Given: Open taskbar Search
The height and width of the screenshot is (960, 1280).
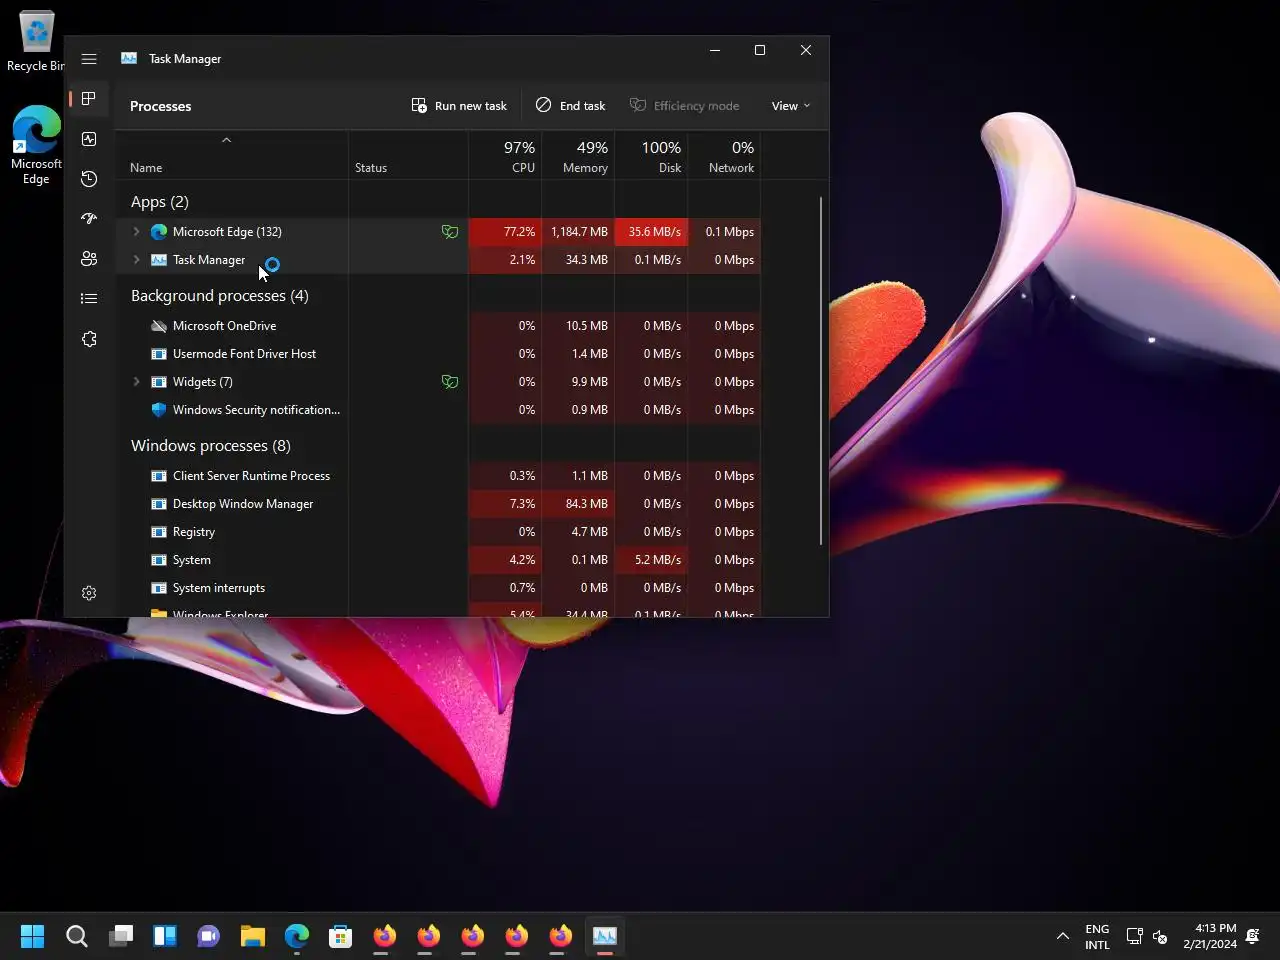Looking at the screenshot, I should [77, 936].
